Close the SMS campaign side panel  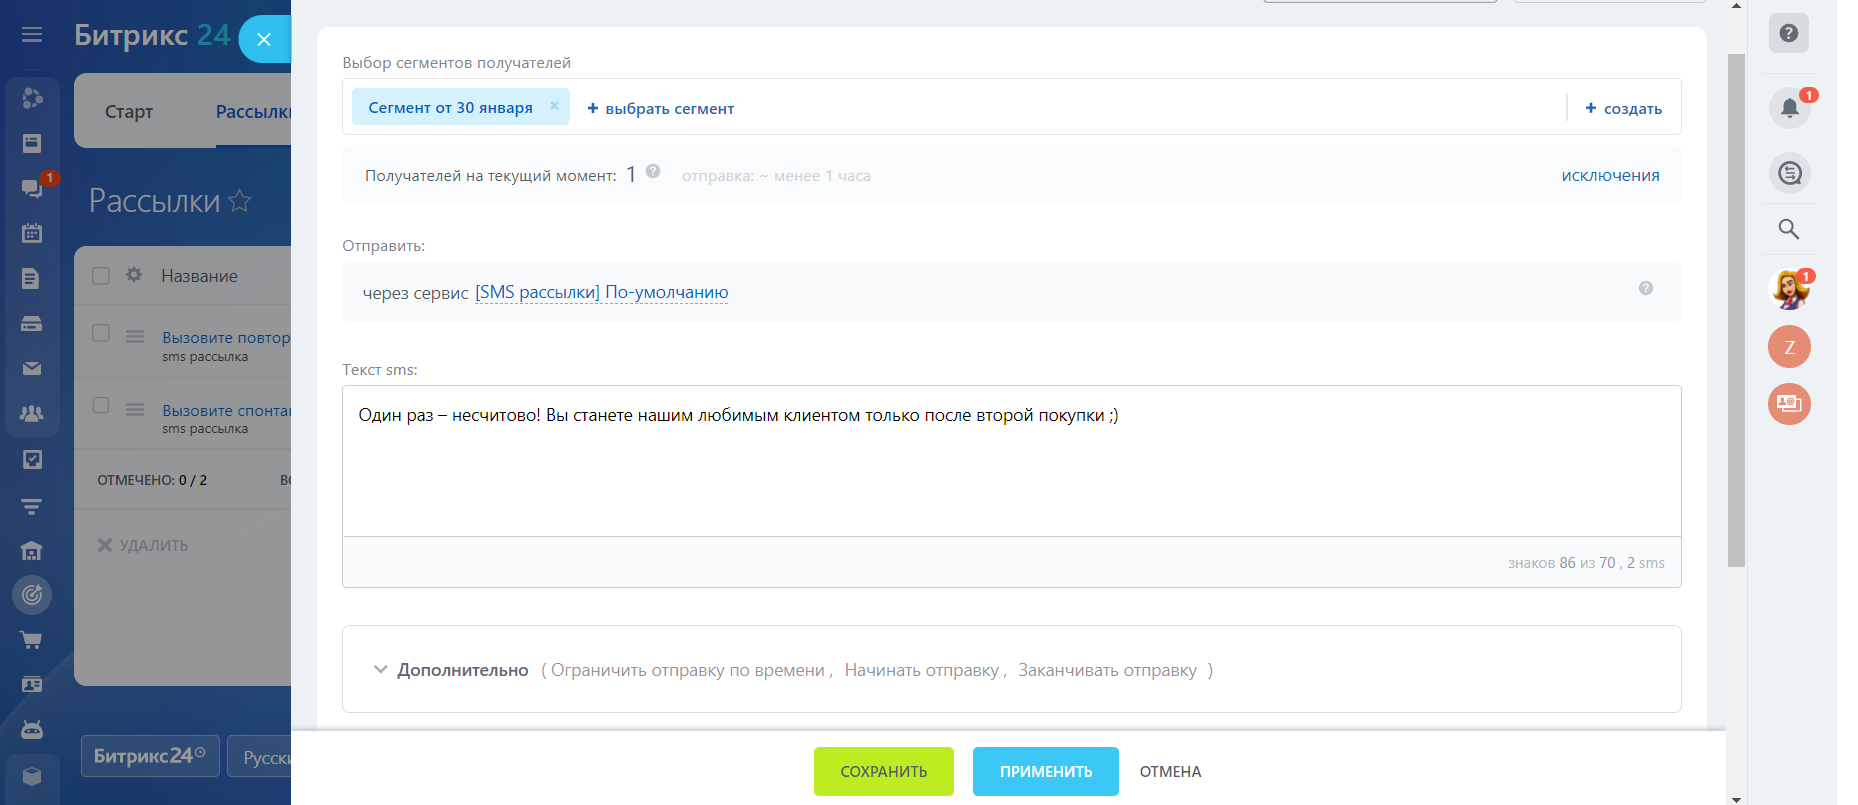[x=264, y=39]
